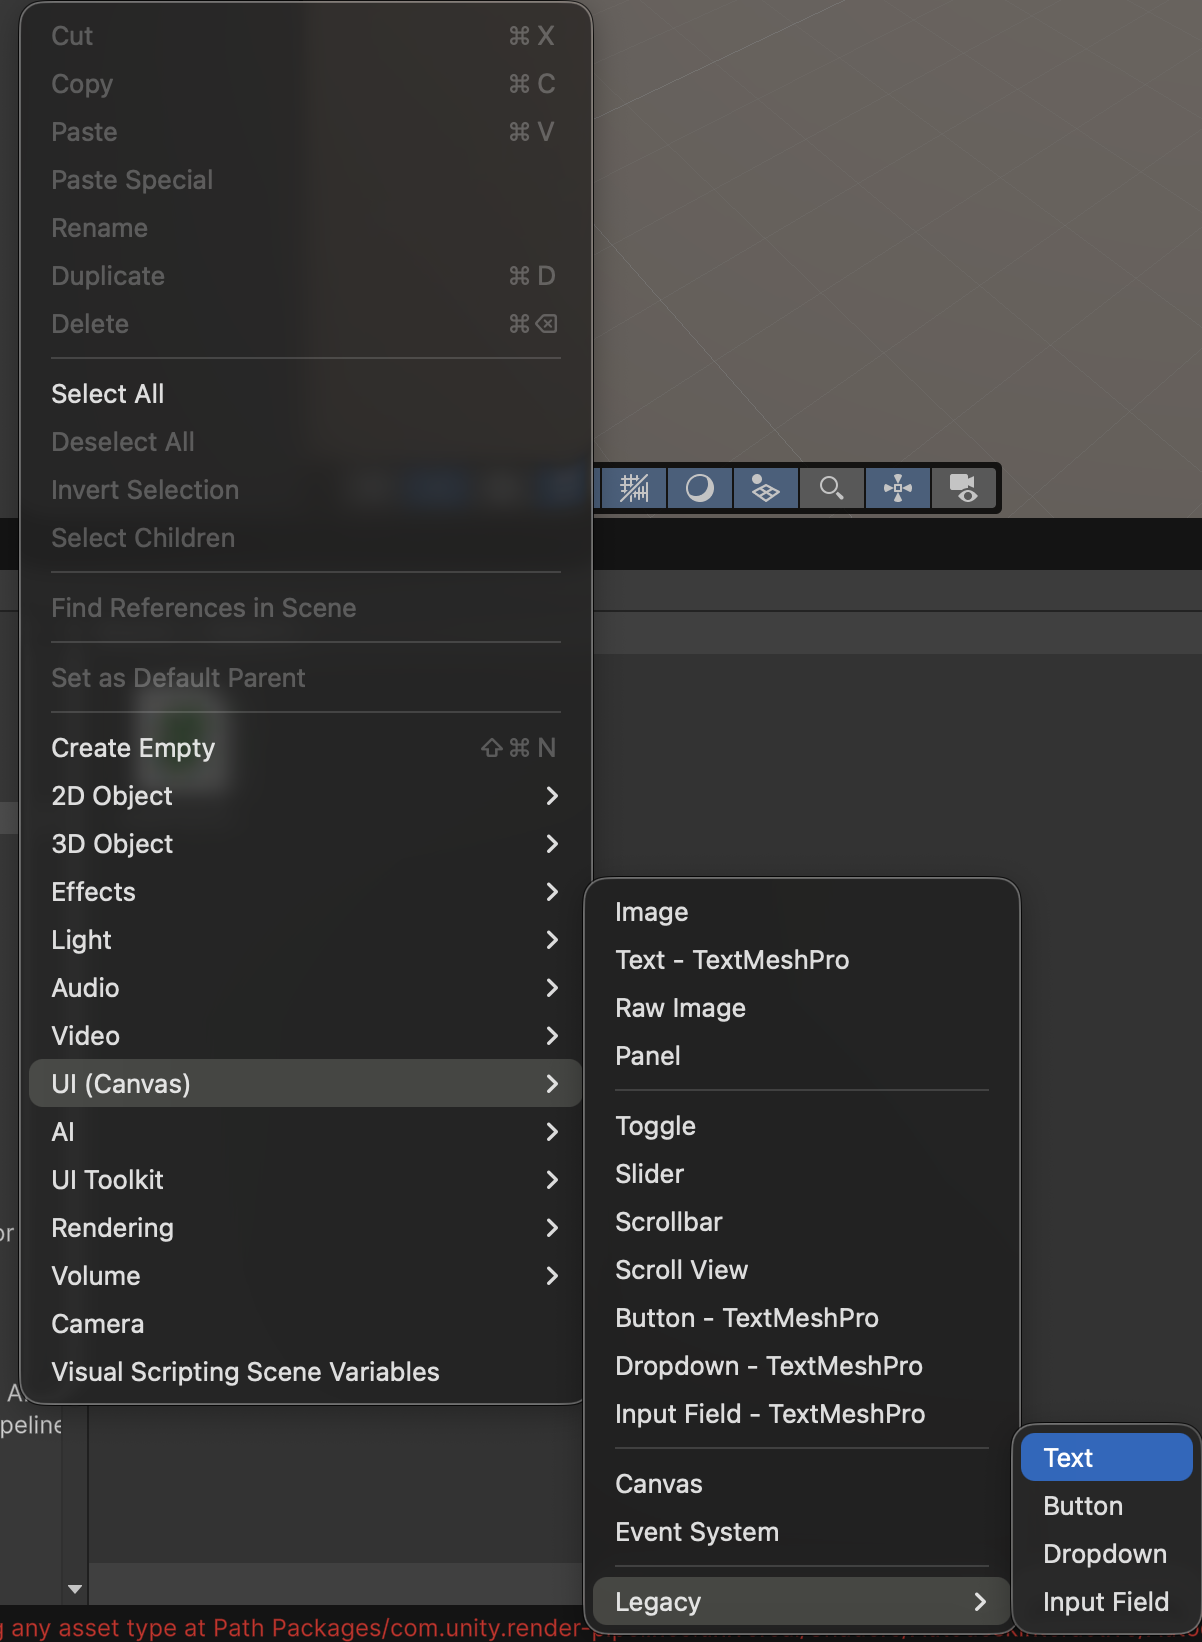Click the Rename entry
The width and height of the screenshot is (1202, 1642).
pos(305,228)
